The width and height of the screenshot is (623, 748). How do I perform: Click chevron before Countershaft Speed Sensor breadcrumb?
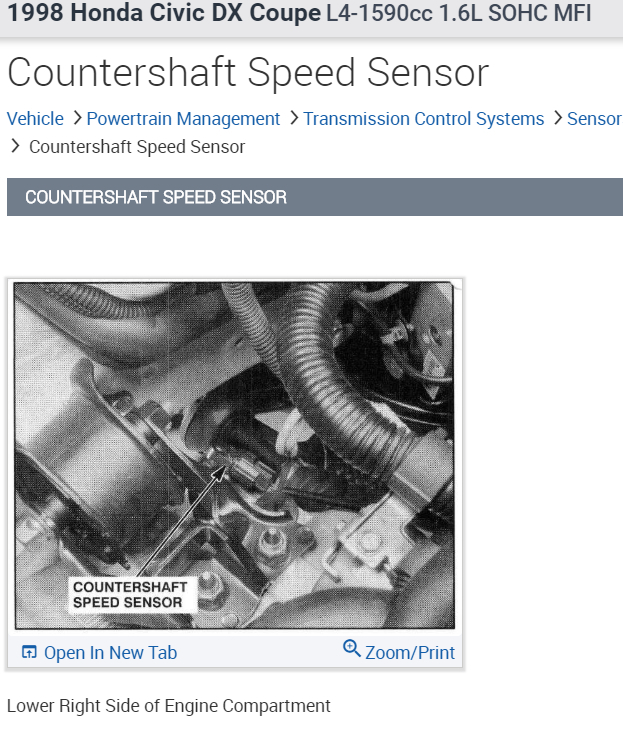[x=15, y=146]
